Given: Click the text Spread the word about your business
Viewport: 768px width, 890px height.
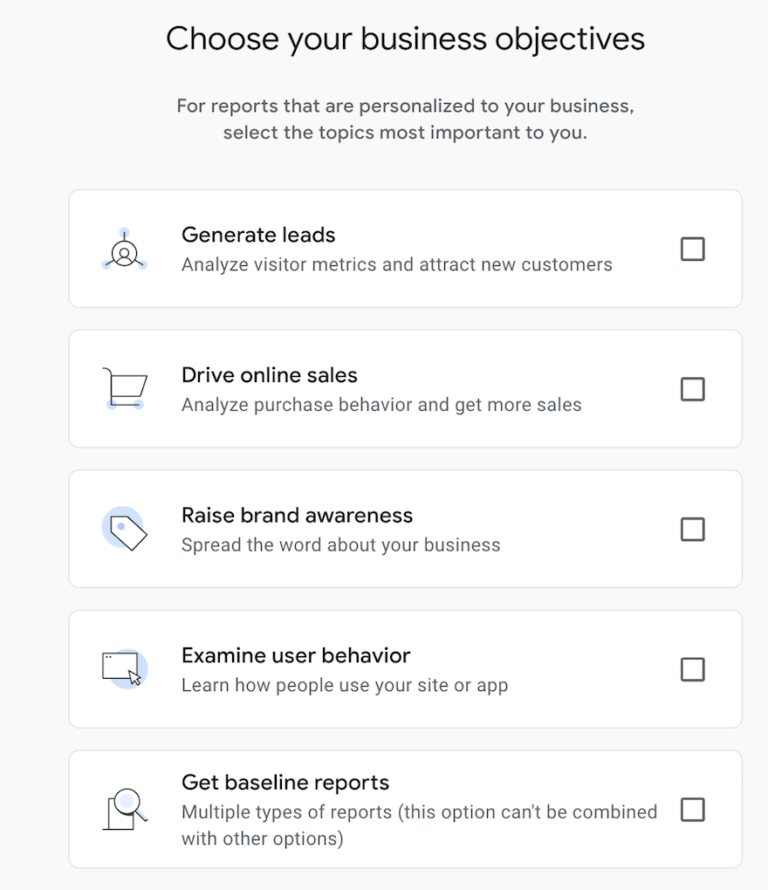Looking at the screenshot, I should (340, 545).
